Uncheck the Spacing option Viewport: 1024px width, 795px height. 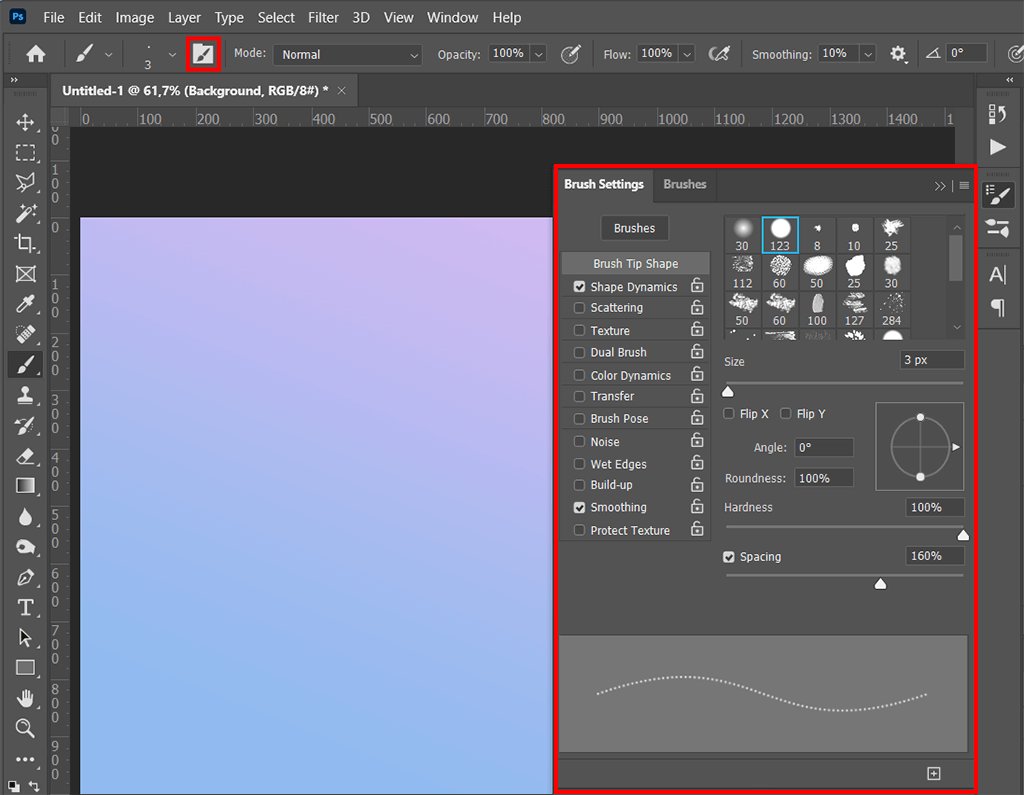[x=728, y=557]
